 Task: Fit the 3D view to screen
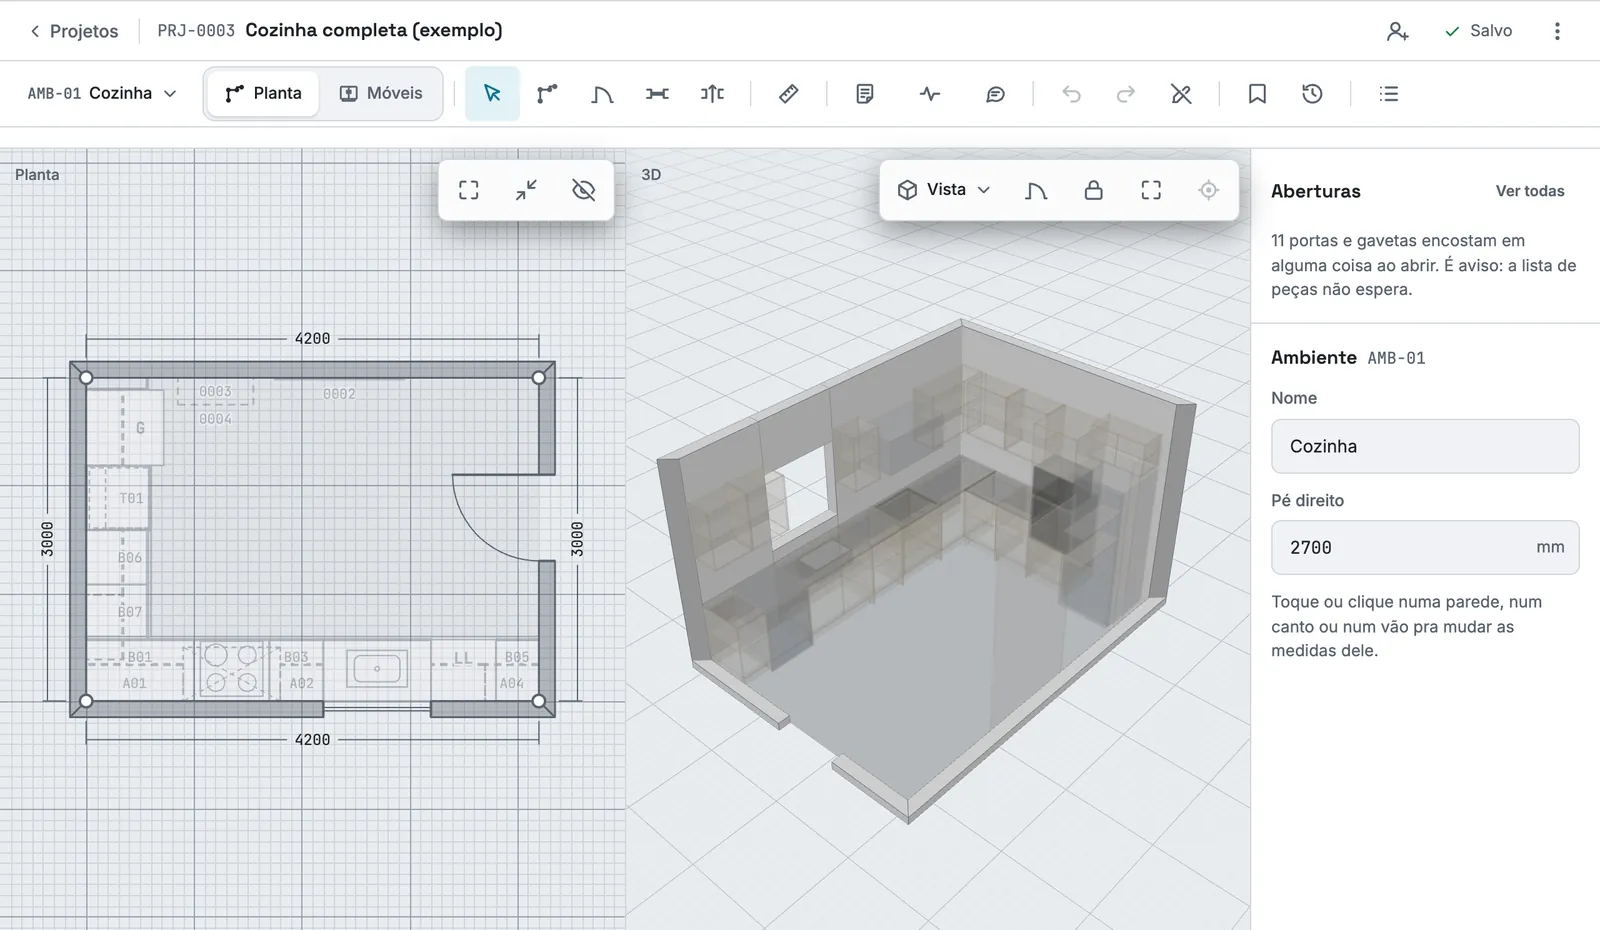click(1151, 190)
